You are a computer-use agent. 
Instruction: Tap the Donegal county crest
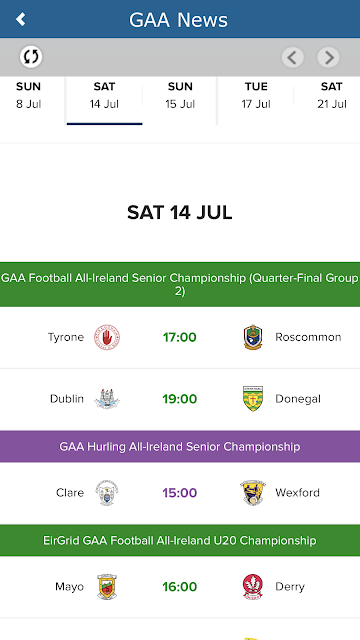tap(253, 399)
